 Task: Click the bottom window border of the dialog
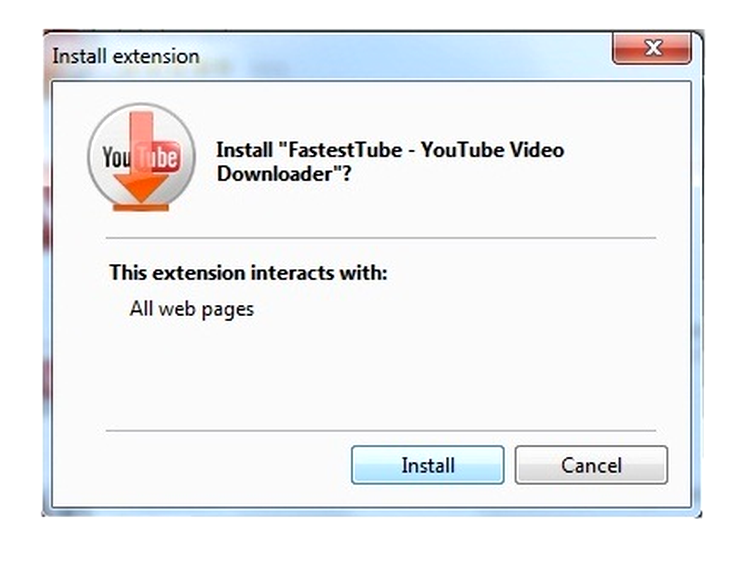pos(371,512)
